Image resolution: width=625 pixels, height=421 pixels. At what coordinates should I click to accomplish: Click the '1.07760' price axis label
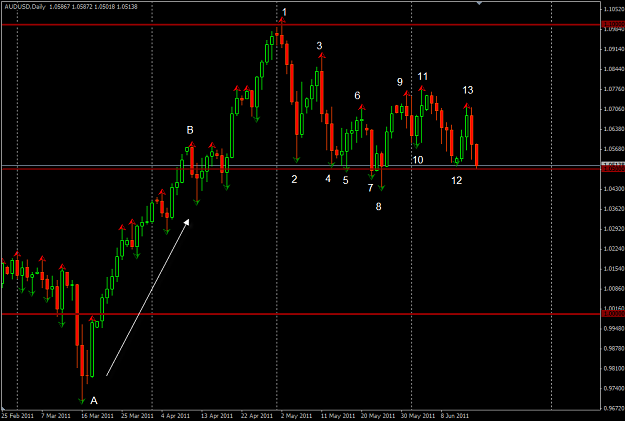click(x=614, y=89)
